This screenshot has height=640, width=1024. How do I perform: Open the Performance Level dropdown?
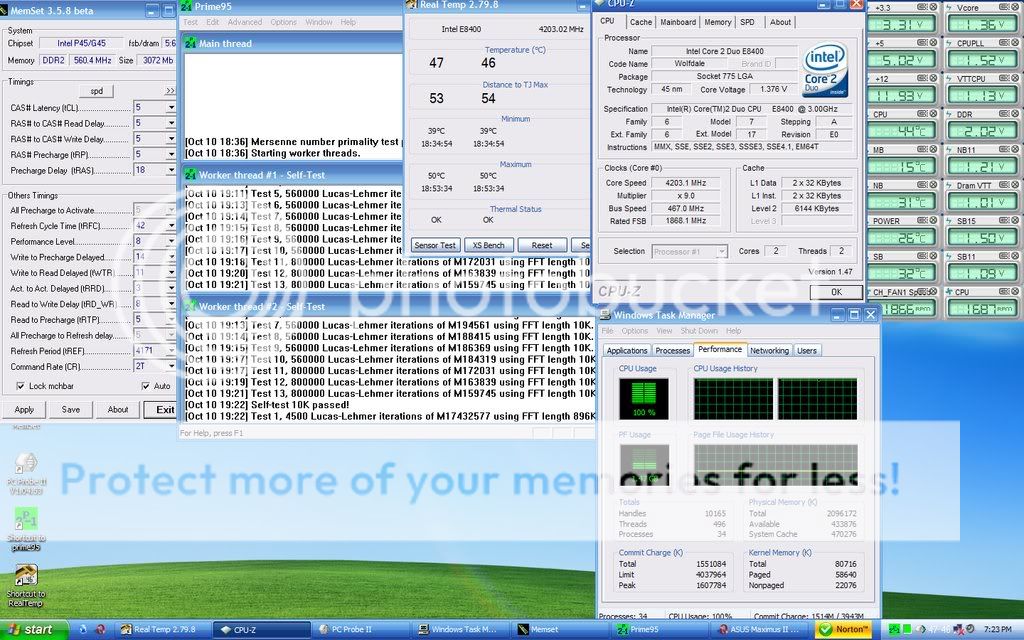coord(170,241)
